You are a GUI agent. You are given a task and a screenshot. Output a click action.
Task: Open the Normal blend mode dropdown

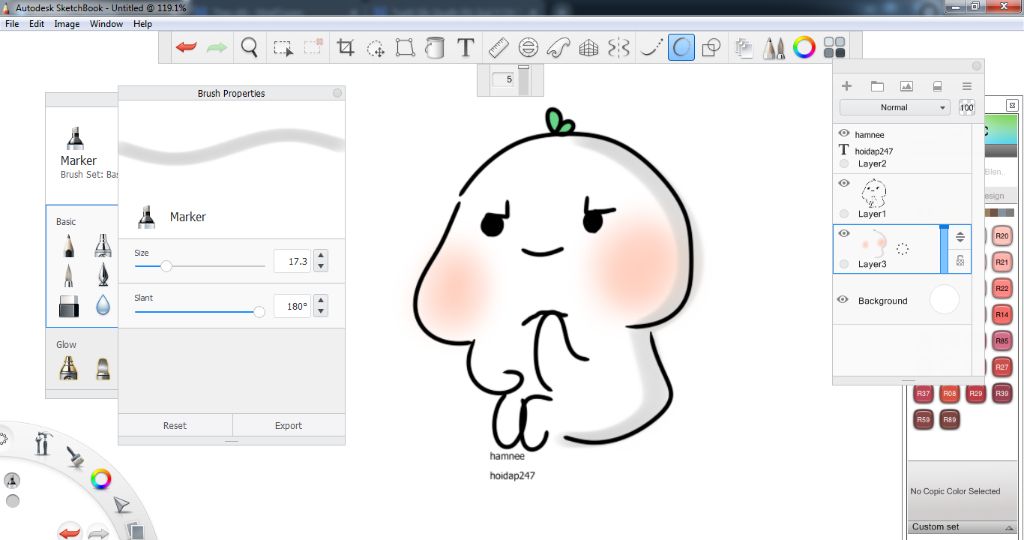[895, 108]
